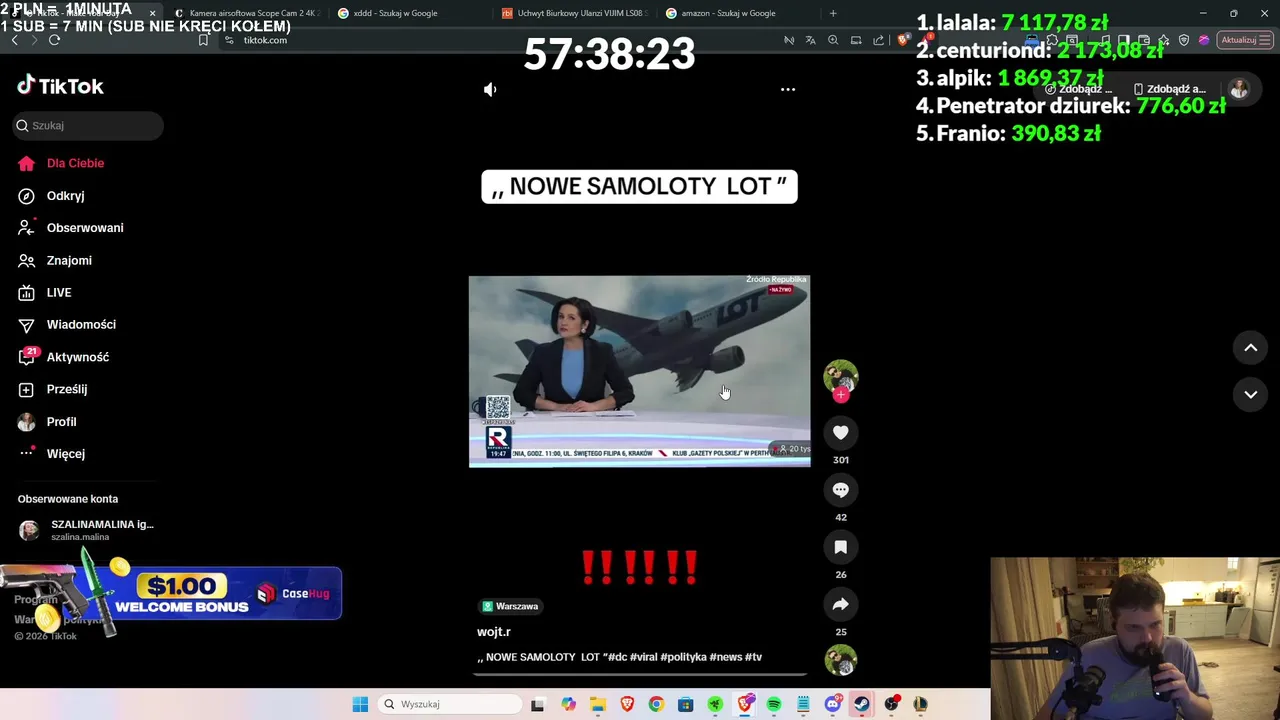The width and height of the screenshot is (1280, 720).
Task: Open Spotify from the taskbar
Action: coord(774,704)
